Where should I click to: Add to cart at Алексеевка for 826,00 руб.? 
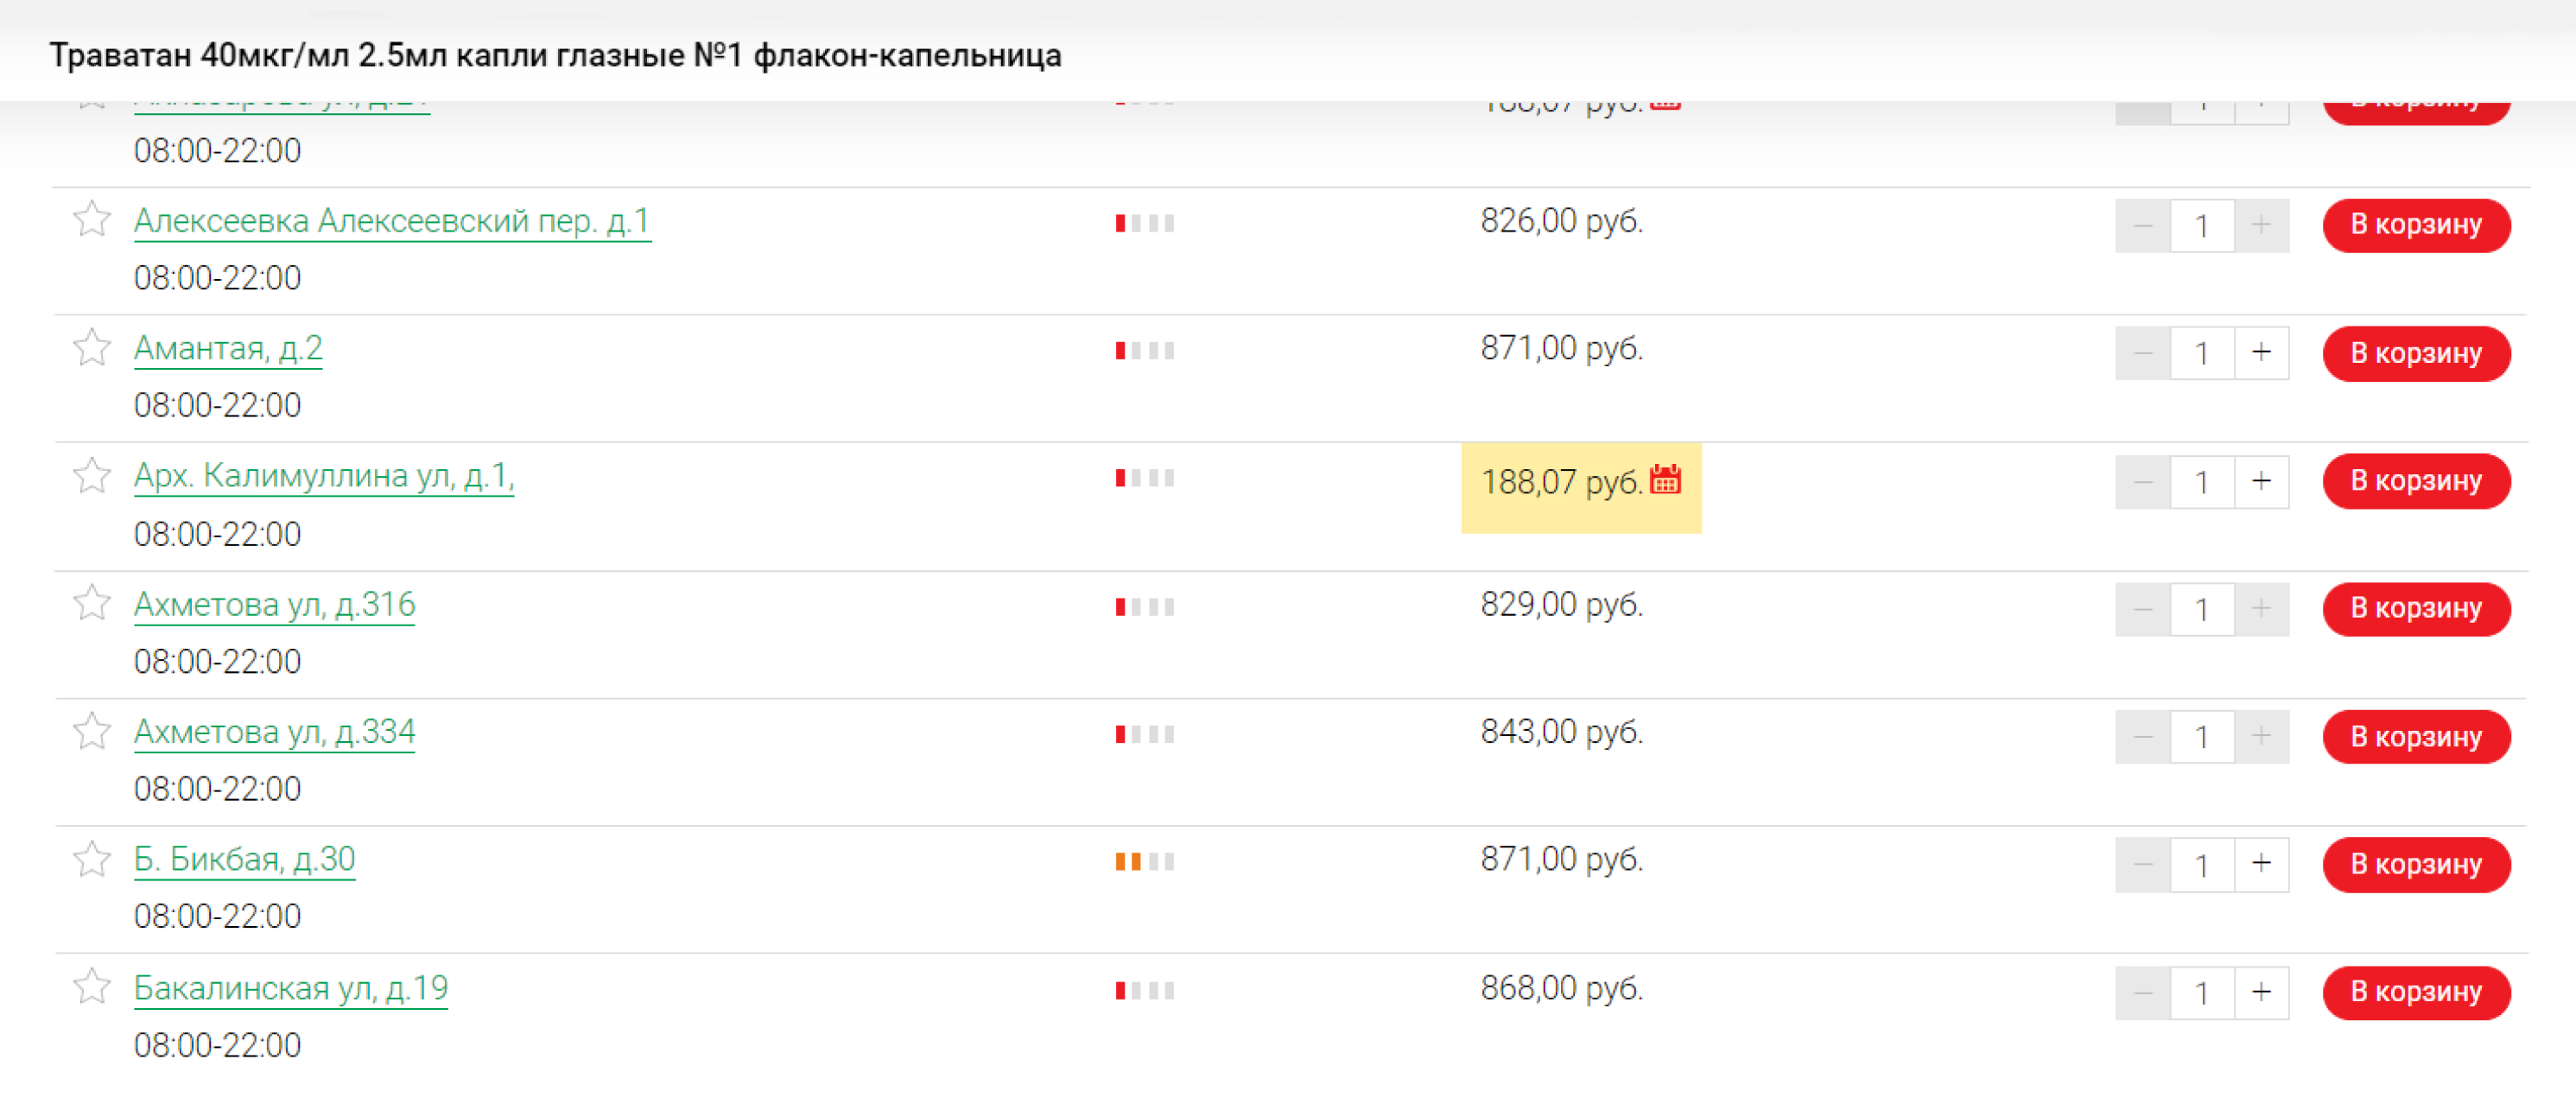pos(2416,225)
